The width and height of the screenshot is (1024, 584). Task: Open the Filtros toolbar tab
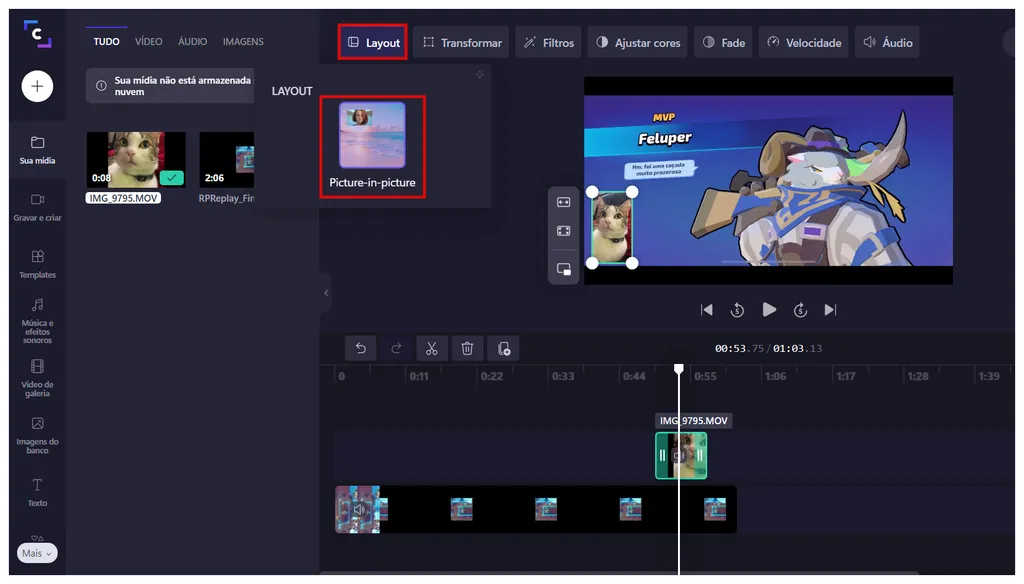coord(549,42)
